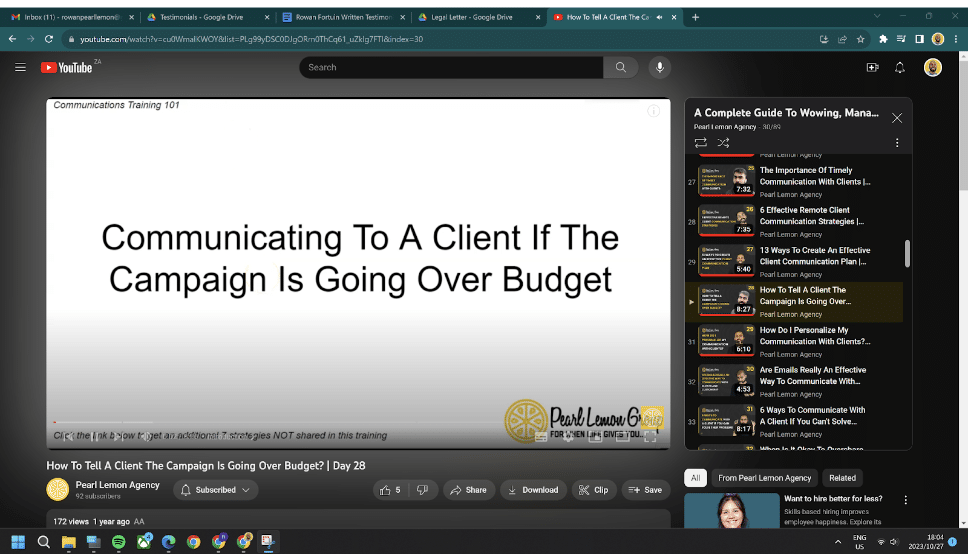Show video info card icon
Viewport: 974px width, 554px height.
[x=653, y=111]
